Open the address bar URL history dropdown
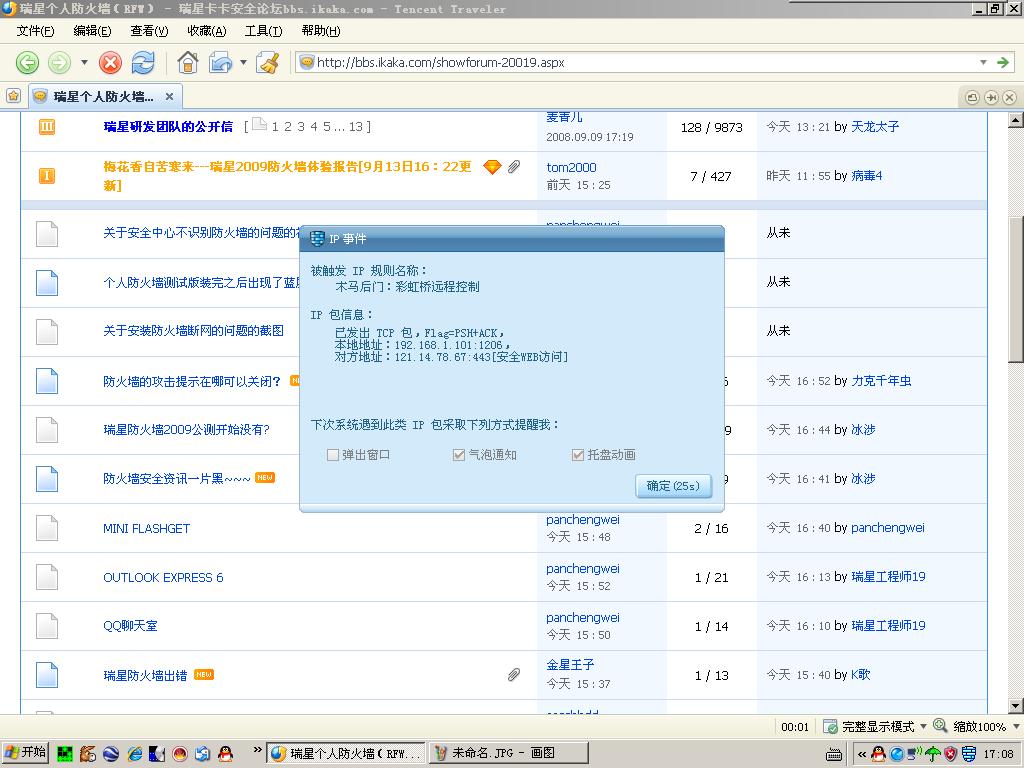Screen dimensions: 1024x768 tap(983, 62)
